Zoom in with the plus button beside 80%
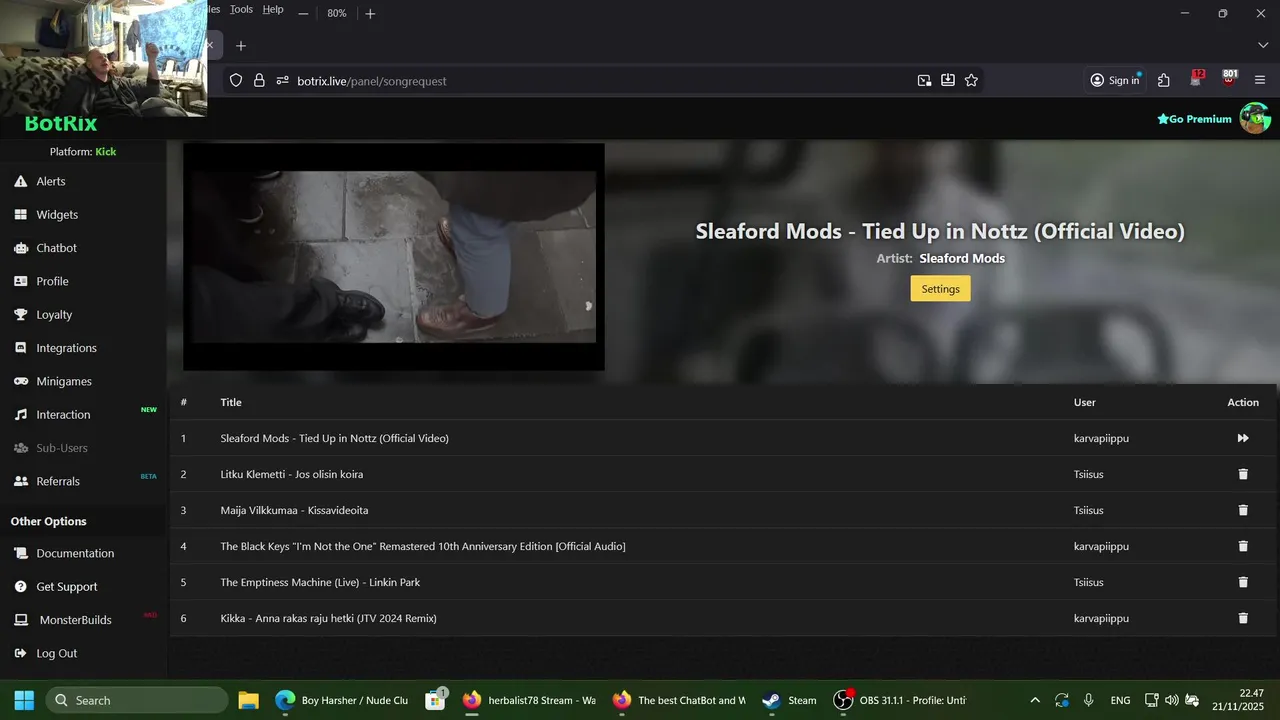The height and width of the screenshot is (720, 1280). pos(370,13)
